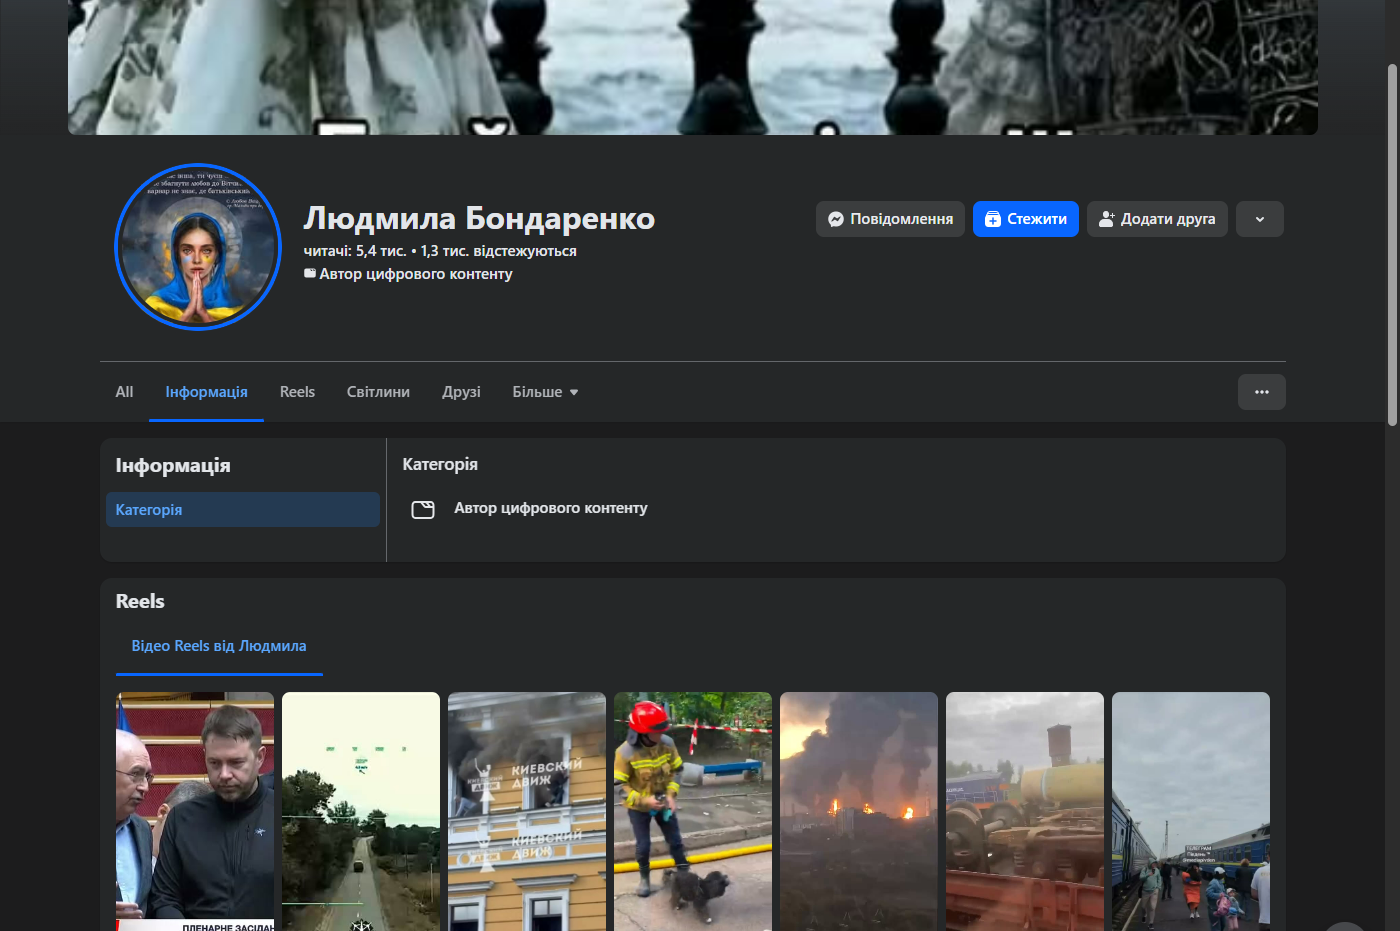Viewport: 1400px width, 931px height.
Task: Switch to the All tab
Action: click(x=124, y=392)
